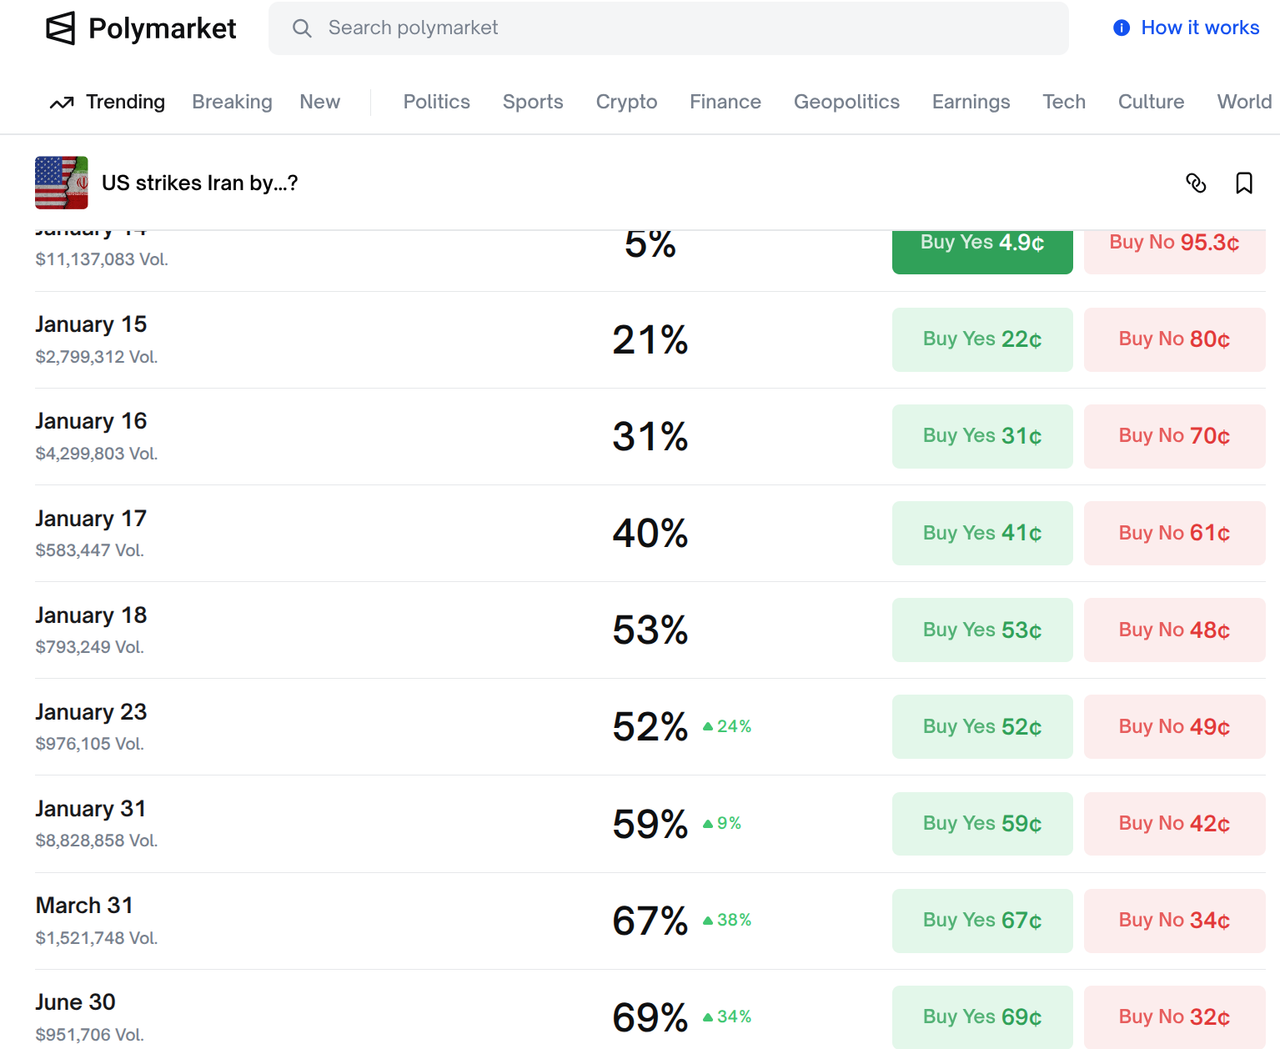Open the Culture category
1280x1049 pixels.
click(x=1151, y=102)
